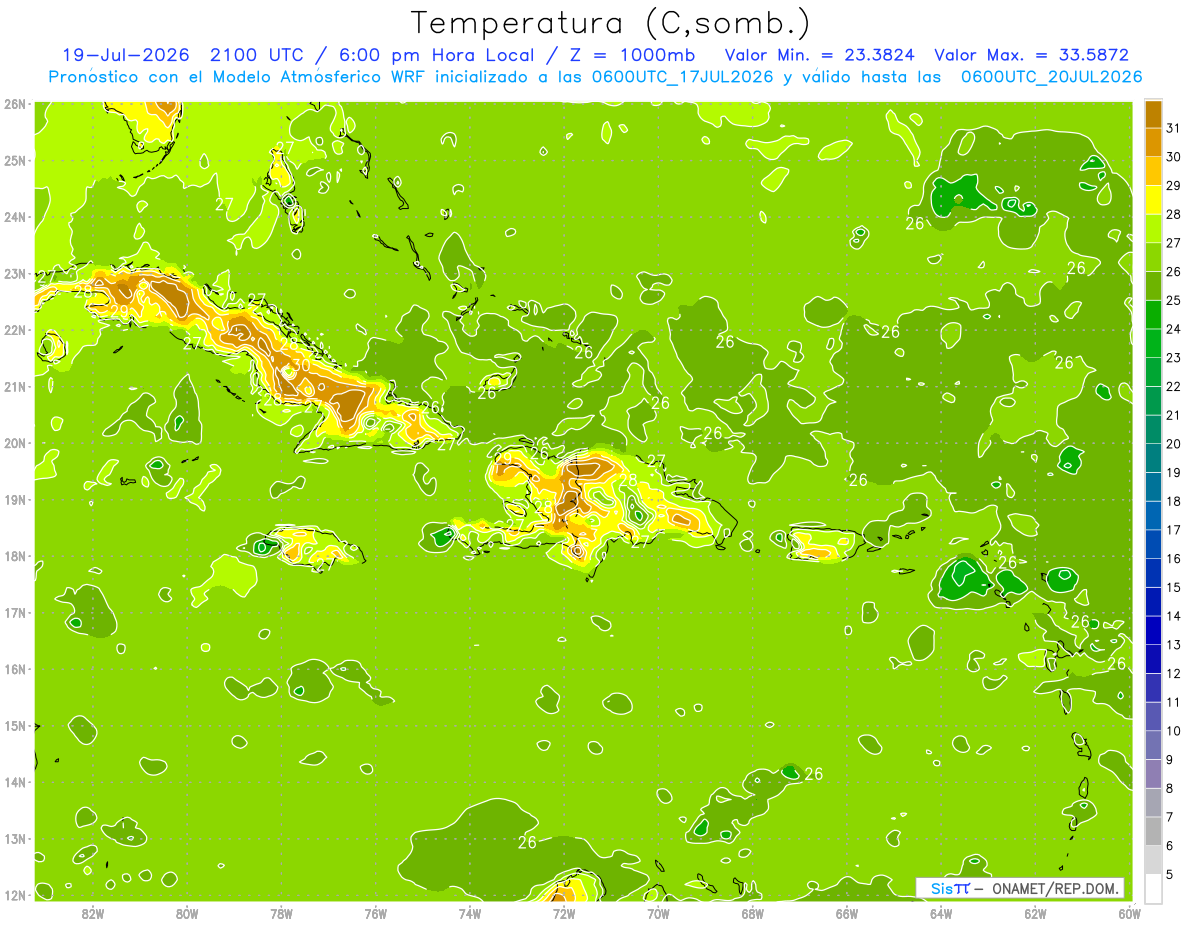1200x927 pixels.
Task: Click the 16N latitude label
Action: click(x=14, y=669)
